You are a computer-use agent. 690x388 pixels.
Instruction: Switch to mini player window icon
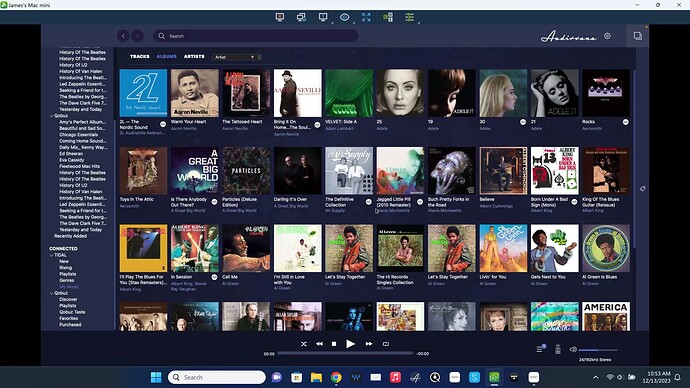coord(638,36)
